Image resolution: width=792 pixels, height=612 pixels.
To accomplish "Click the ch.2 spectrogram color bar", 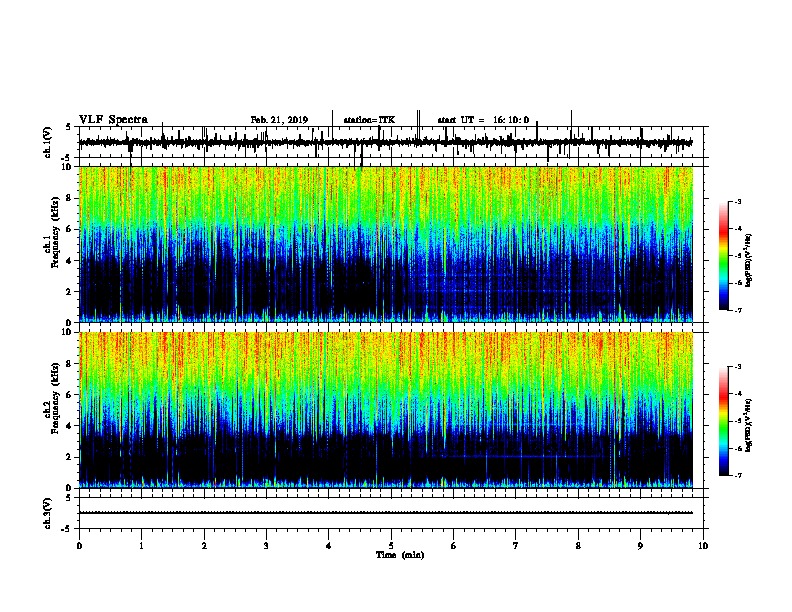I will (723, 421).
